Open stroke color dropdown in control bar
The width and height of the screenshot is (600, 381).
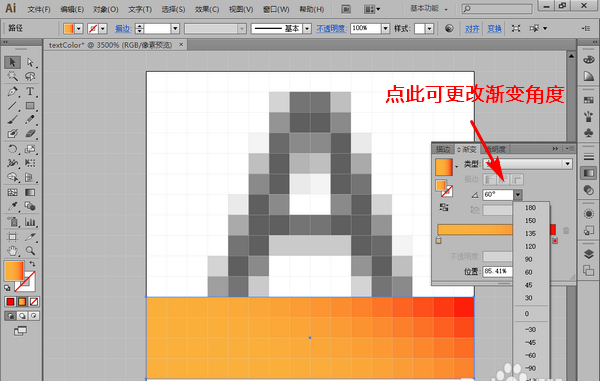pyautogui.click(x=103, y=28)
